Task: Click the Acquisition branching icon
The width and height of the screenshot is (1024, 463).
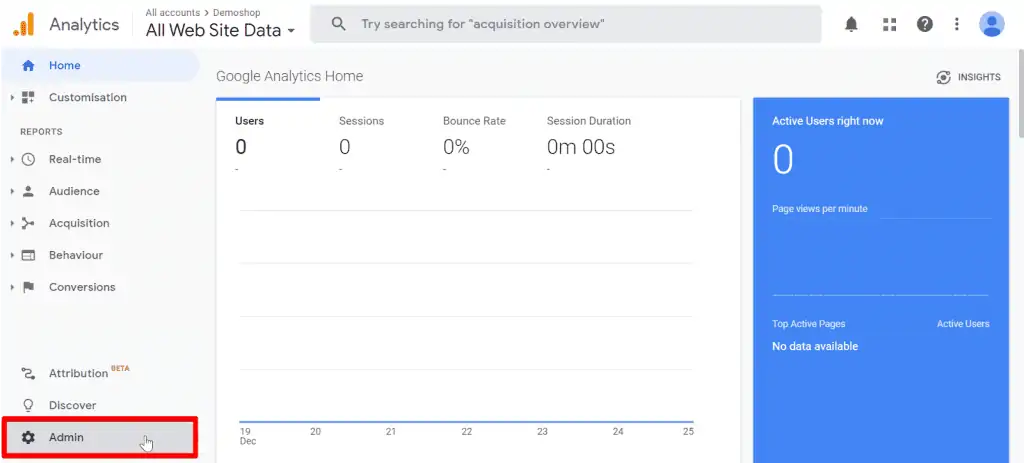Action: [x=28, y=223]
